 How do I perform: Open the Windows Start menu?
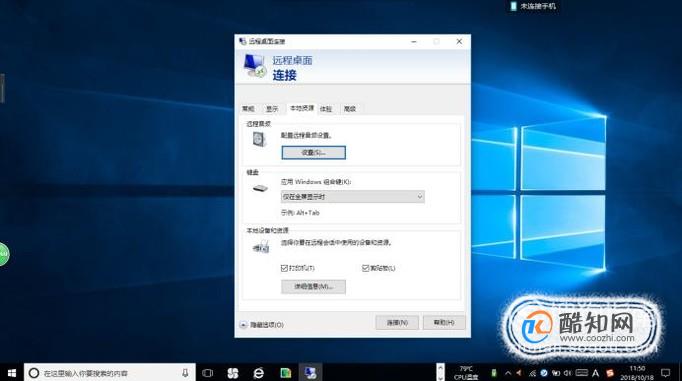(x=12, y=373)
